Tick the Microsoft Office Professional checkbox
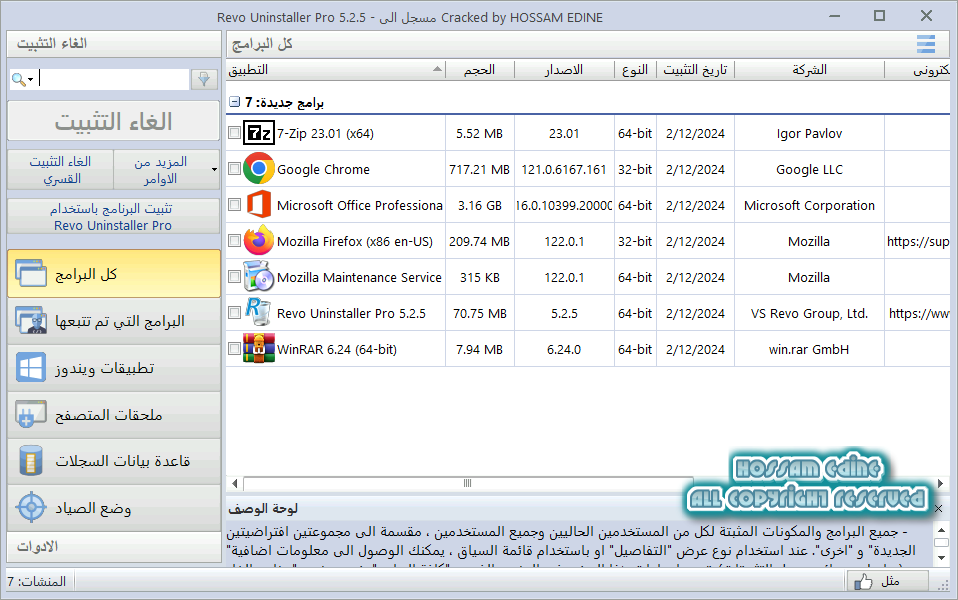958x600 pixels. [235, 205]
